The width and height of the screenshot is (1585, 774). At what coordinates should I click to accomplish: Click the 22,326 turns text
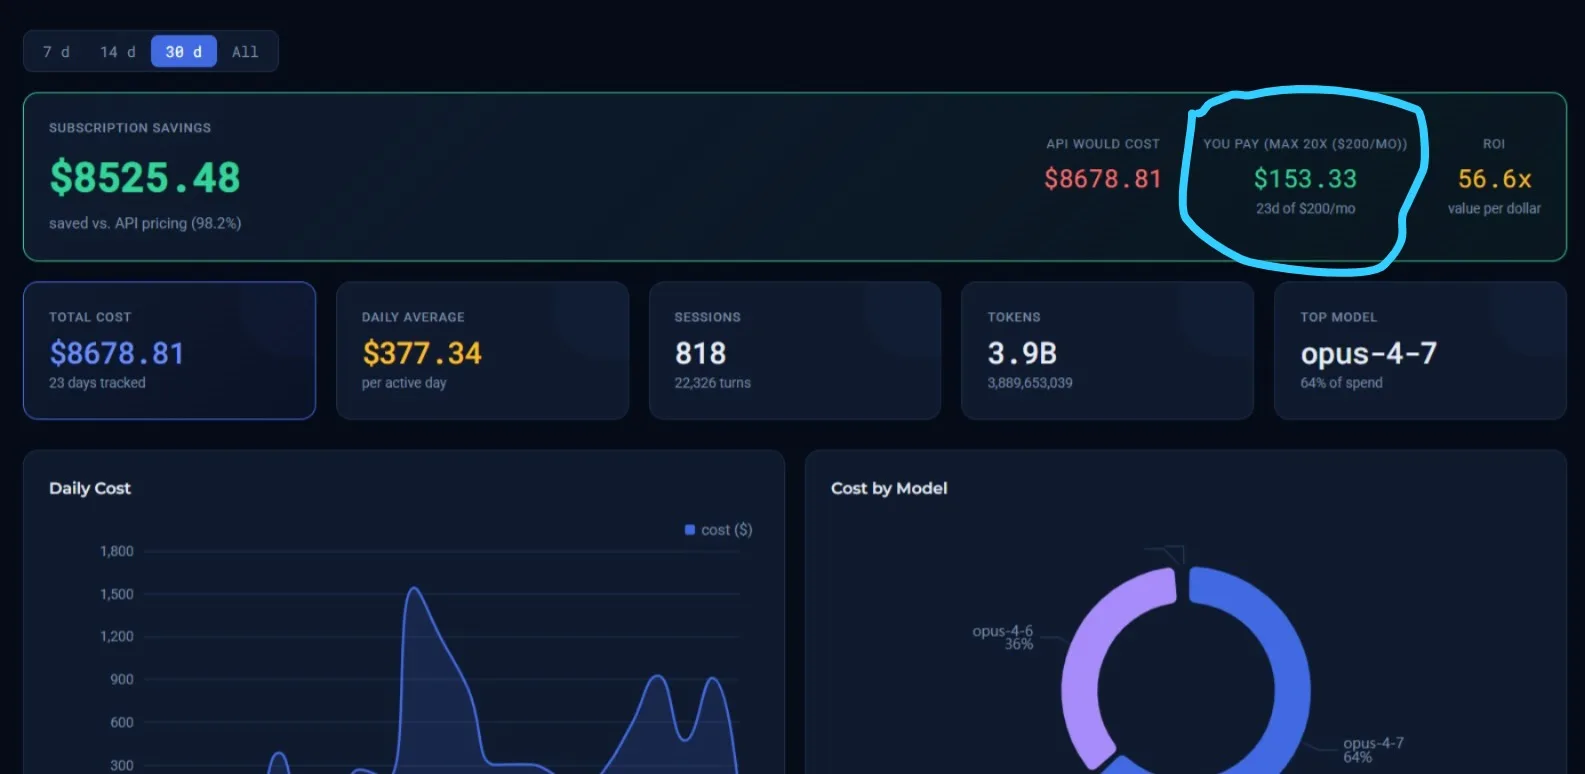coord(712,383)
